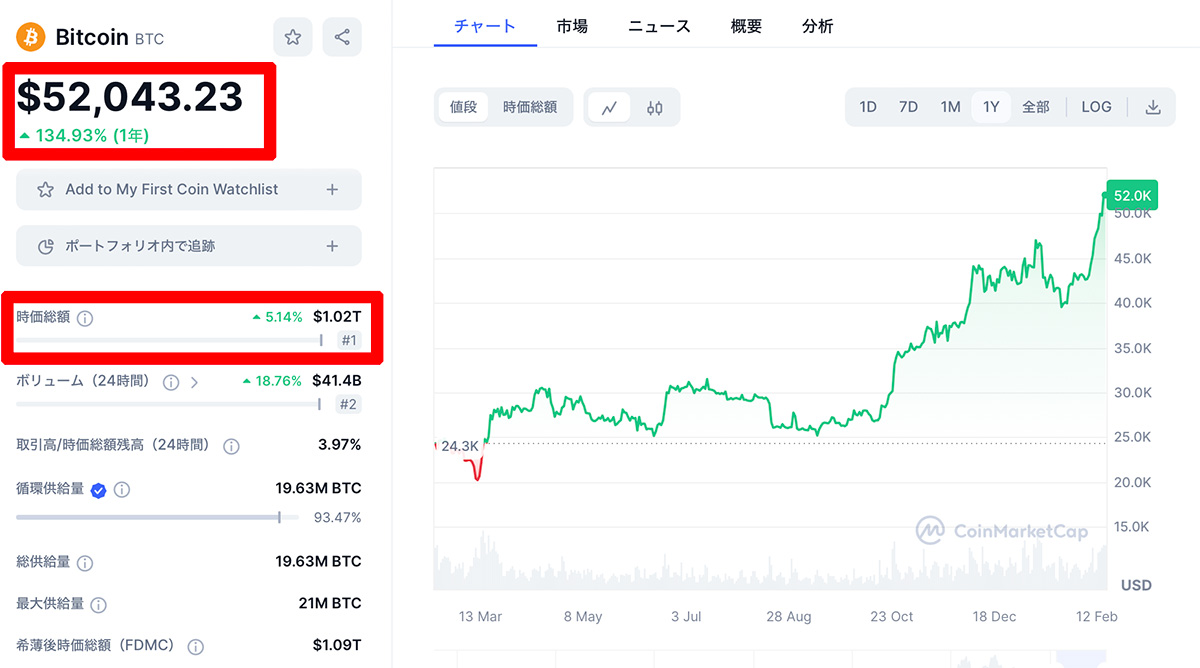Screen dimensions: 1200x668
Task: Click the 13 Mar date label on chart axis
Action: point(480,617)
